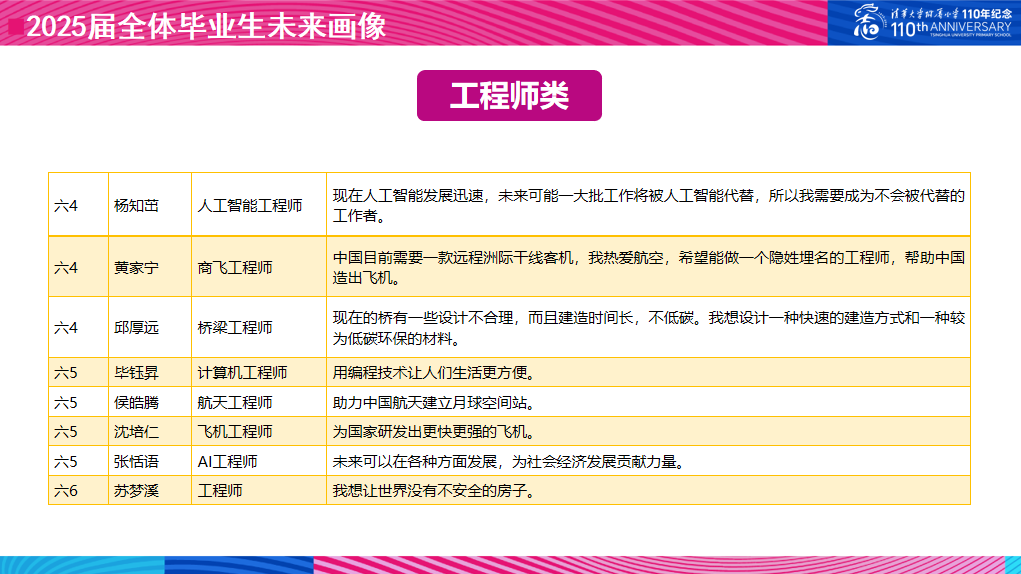Screen dimensions: 1021x574
Task: Click name cell 毕钰昇
Action: coord(150,372)
